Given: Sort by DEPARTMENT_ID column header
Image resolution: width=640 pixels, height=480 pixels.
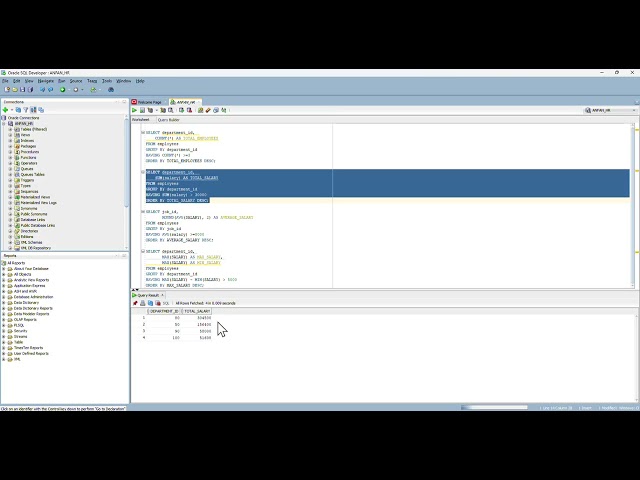Looking at the screenshot, I should [x=164, y=311].
